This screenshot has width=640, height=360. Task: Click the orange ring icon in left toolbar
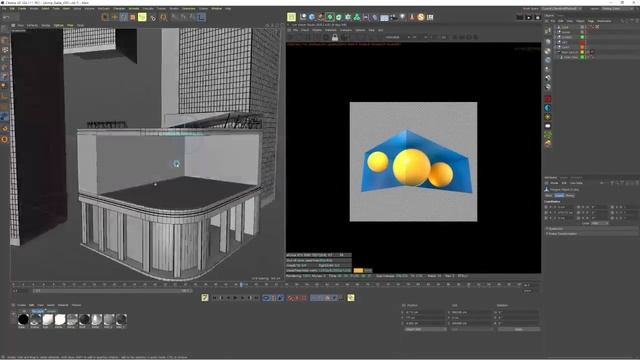click(4, 139)
